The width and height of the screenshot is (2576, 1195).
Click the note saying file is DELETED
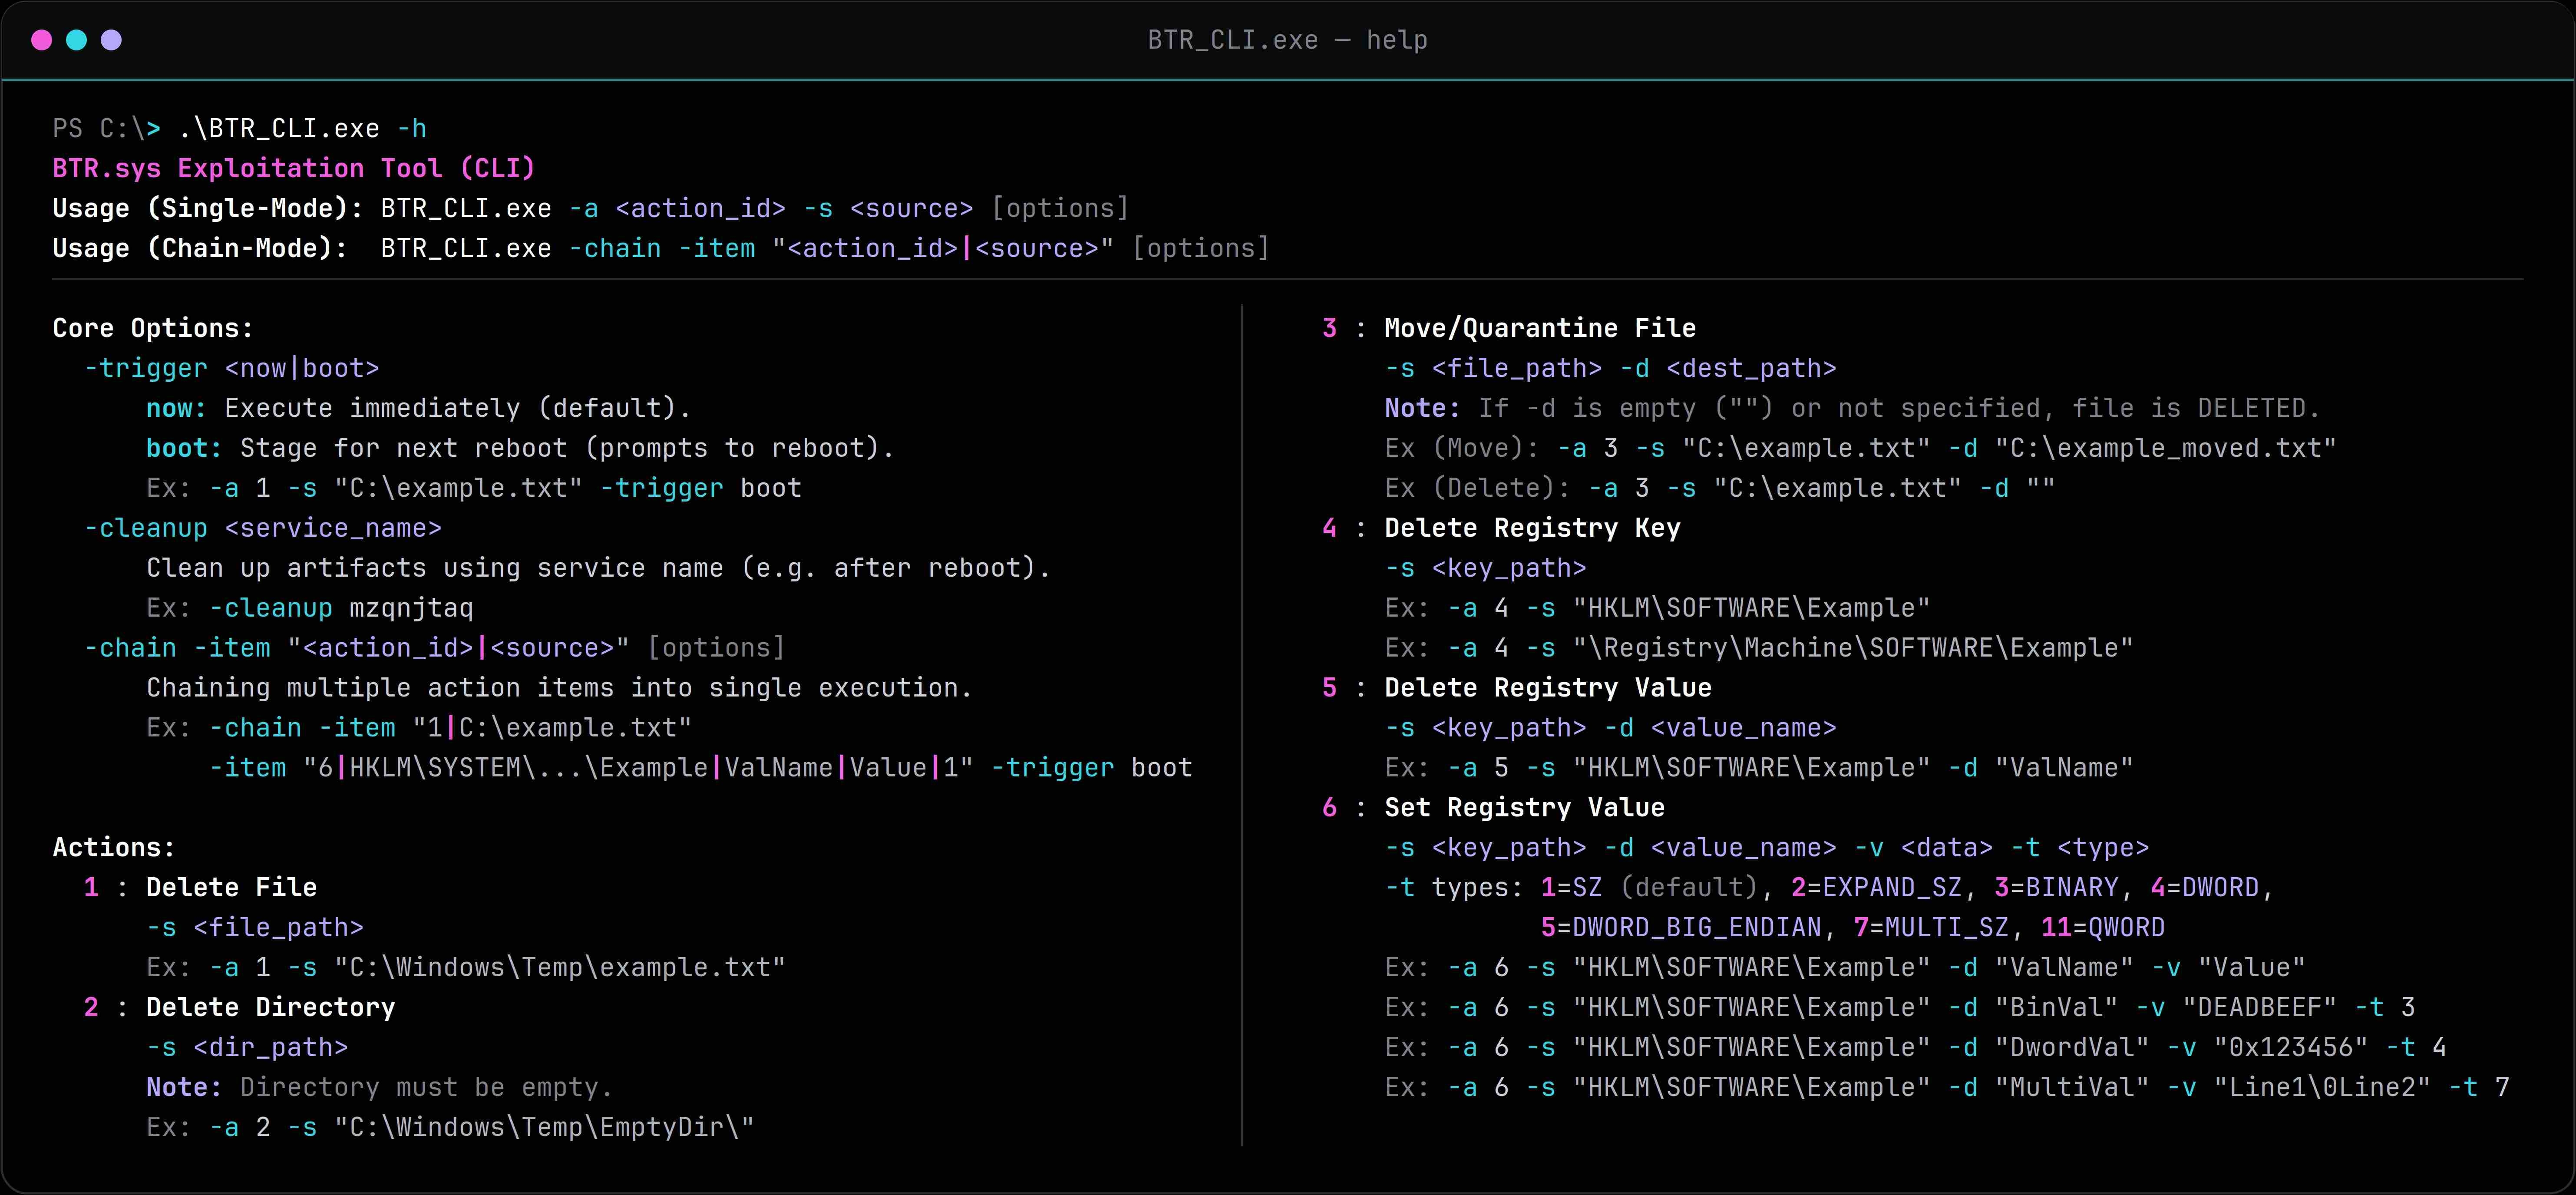pyautogui.click(x=1852, y=408)
